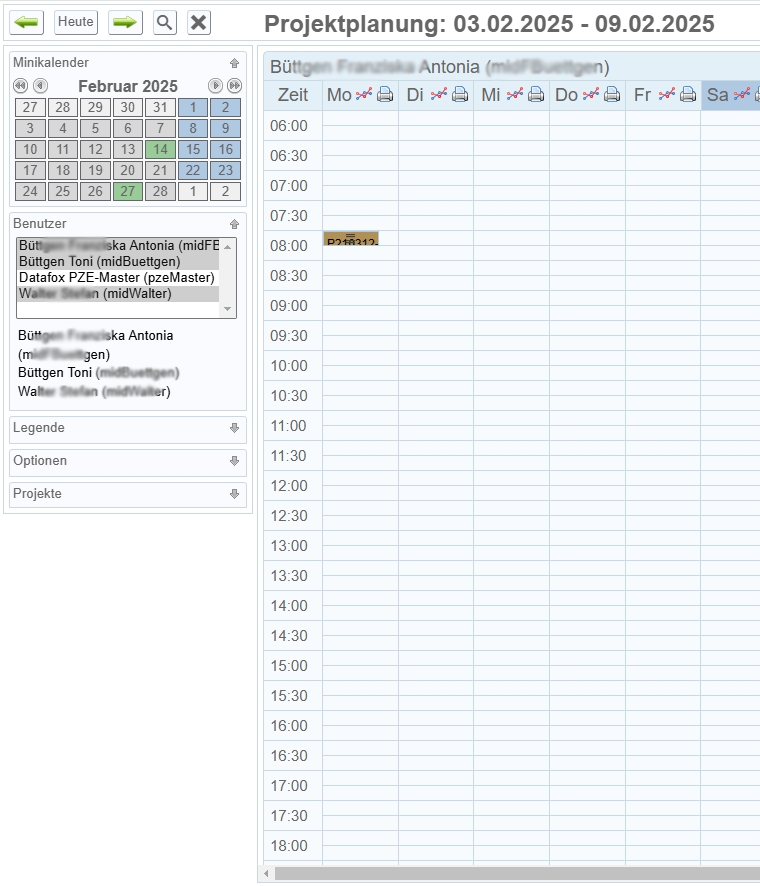Open search with magnifier icon
Viewport: 760px width, 886px height.
164,23
